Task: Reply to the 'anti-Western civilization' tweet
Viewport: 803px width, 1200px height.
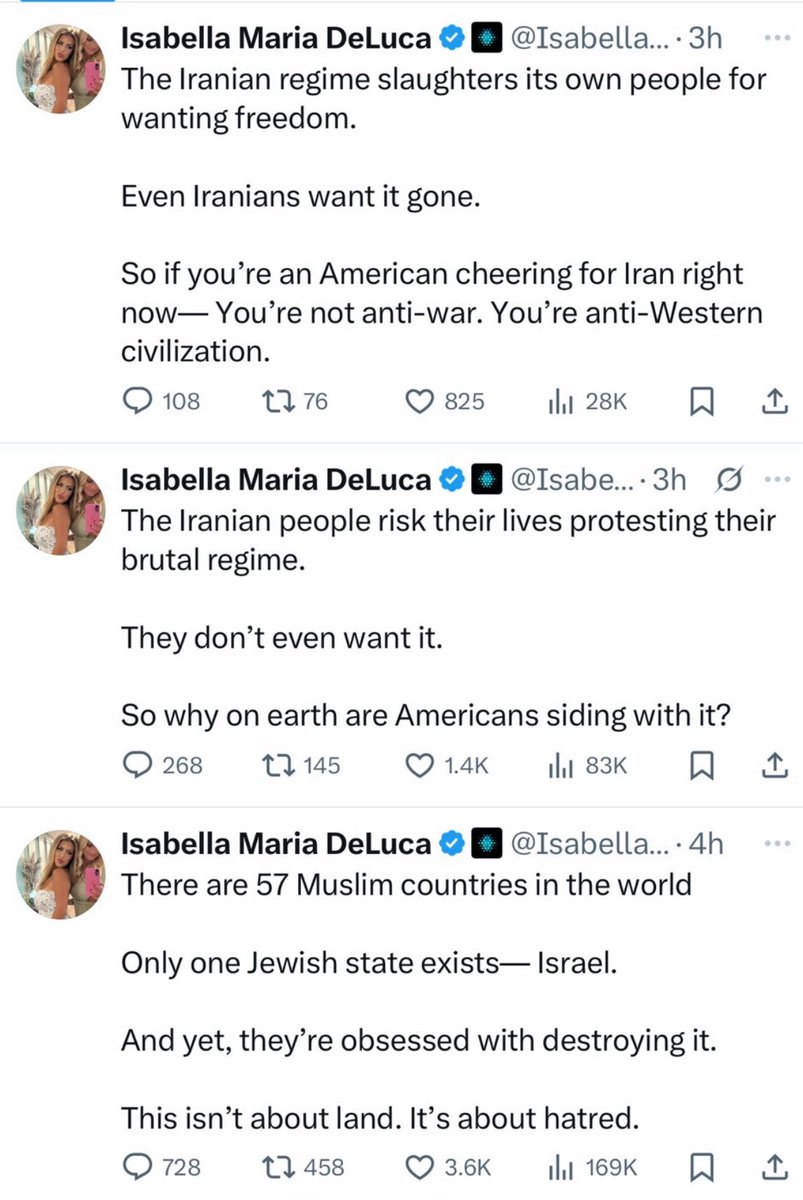Action: pos(136,401)
